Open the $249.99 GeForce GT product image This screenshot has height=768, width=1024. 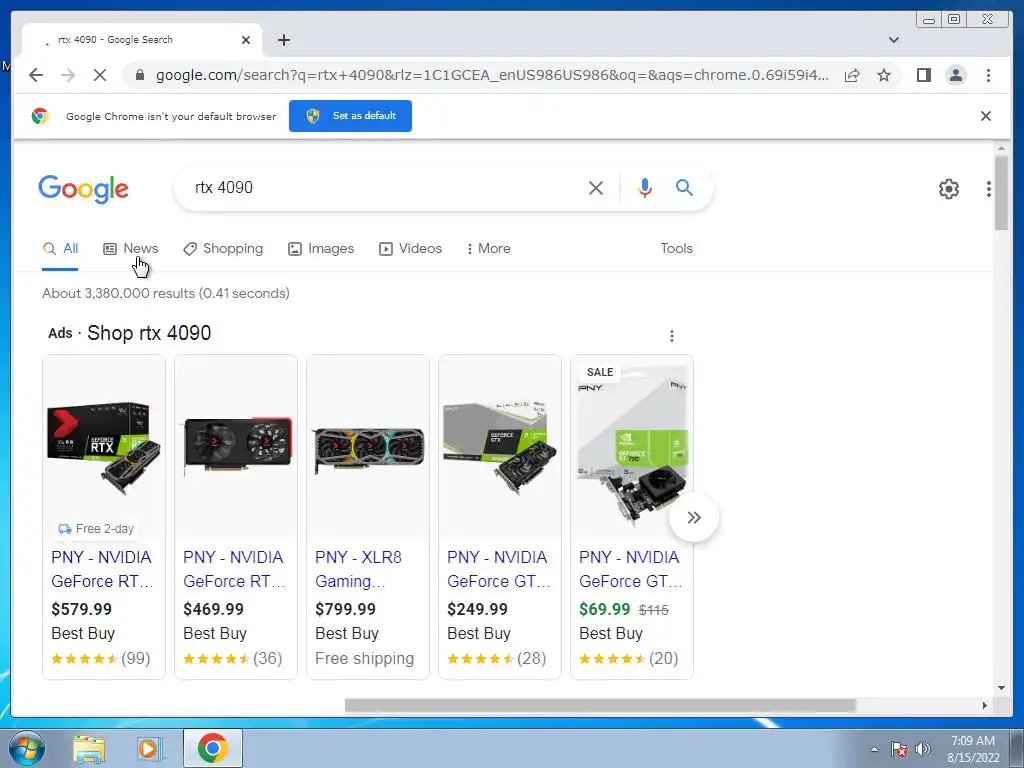pyautogui.click(x=500, y=447)
